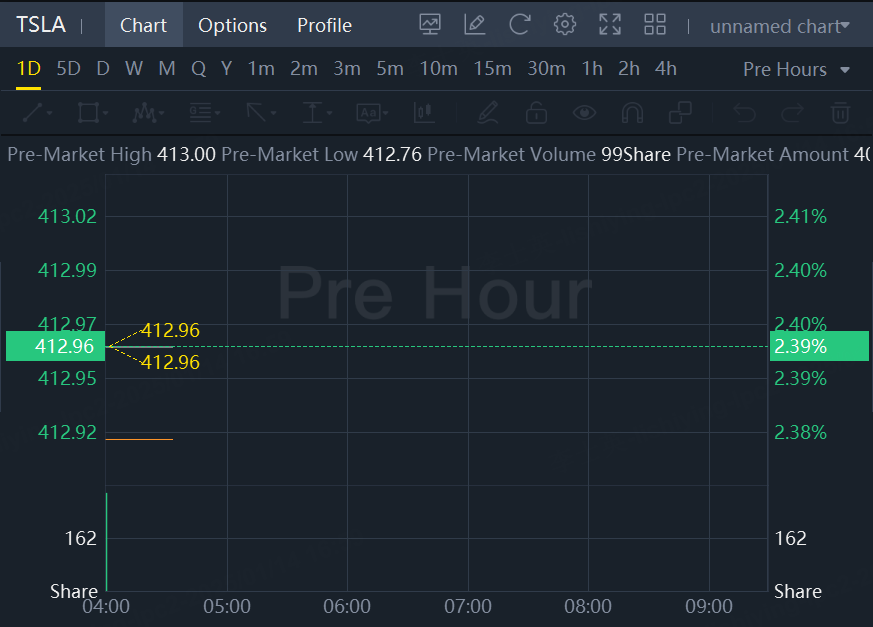
Task: Open the Pre Hours session dropdown
Action: [797, 70]
